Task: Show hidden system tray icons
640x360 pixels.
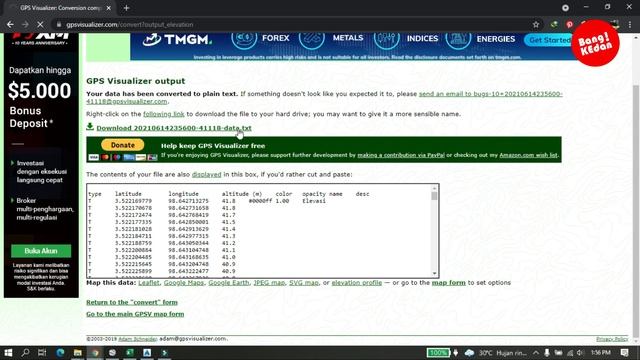Action: tap(536, 353)
